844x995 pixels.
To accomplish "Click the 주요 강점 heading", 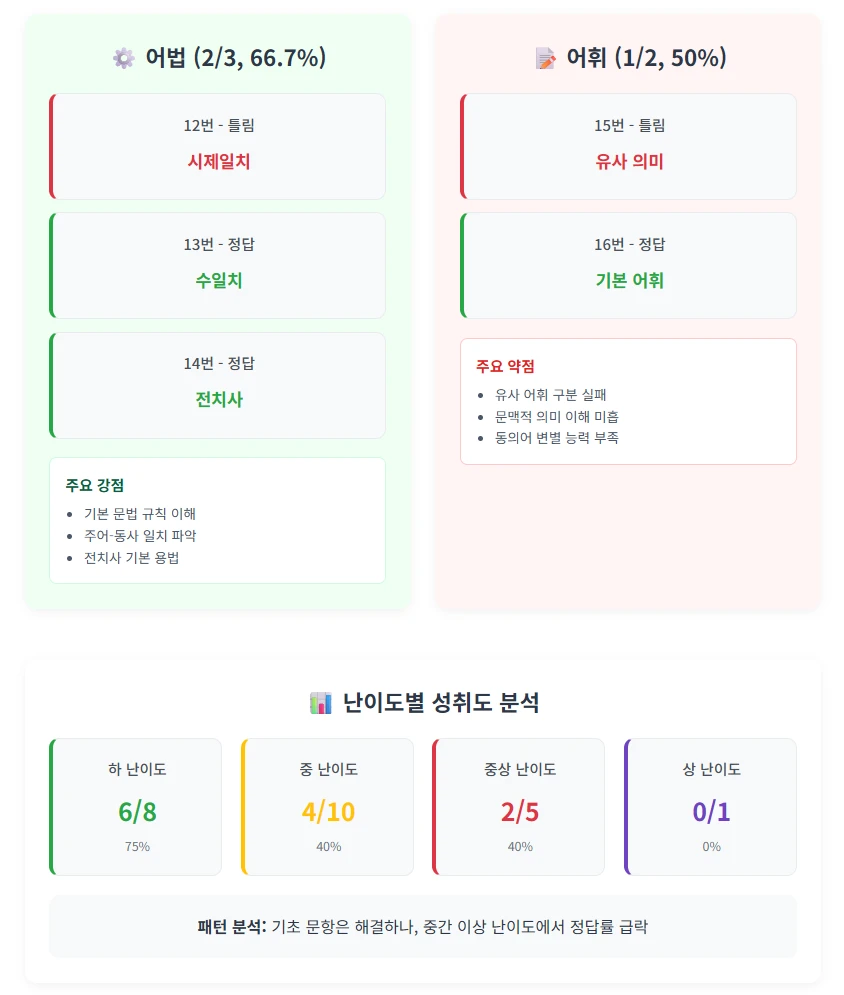I will (95, 485).
